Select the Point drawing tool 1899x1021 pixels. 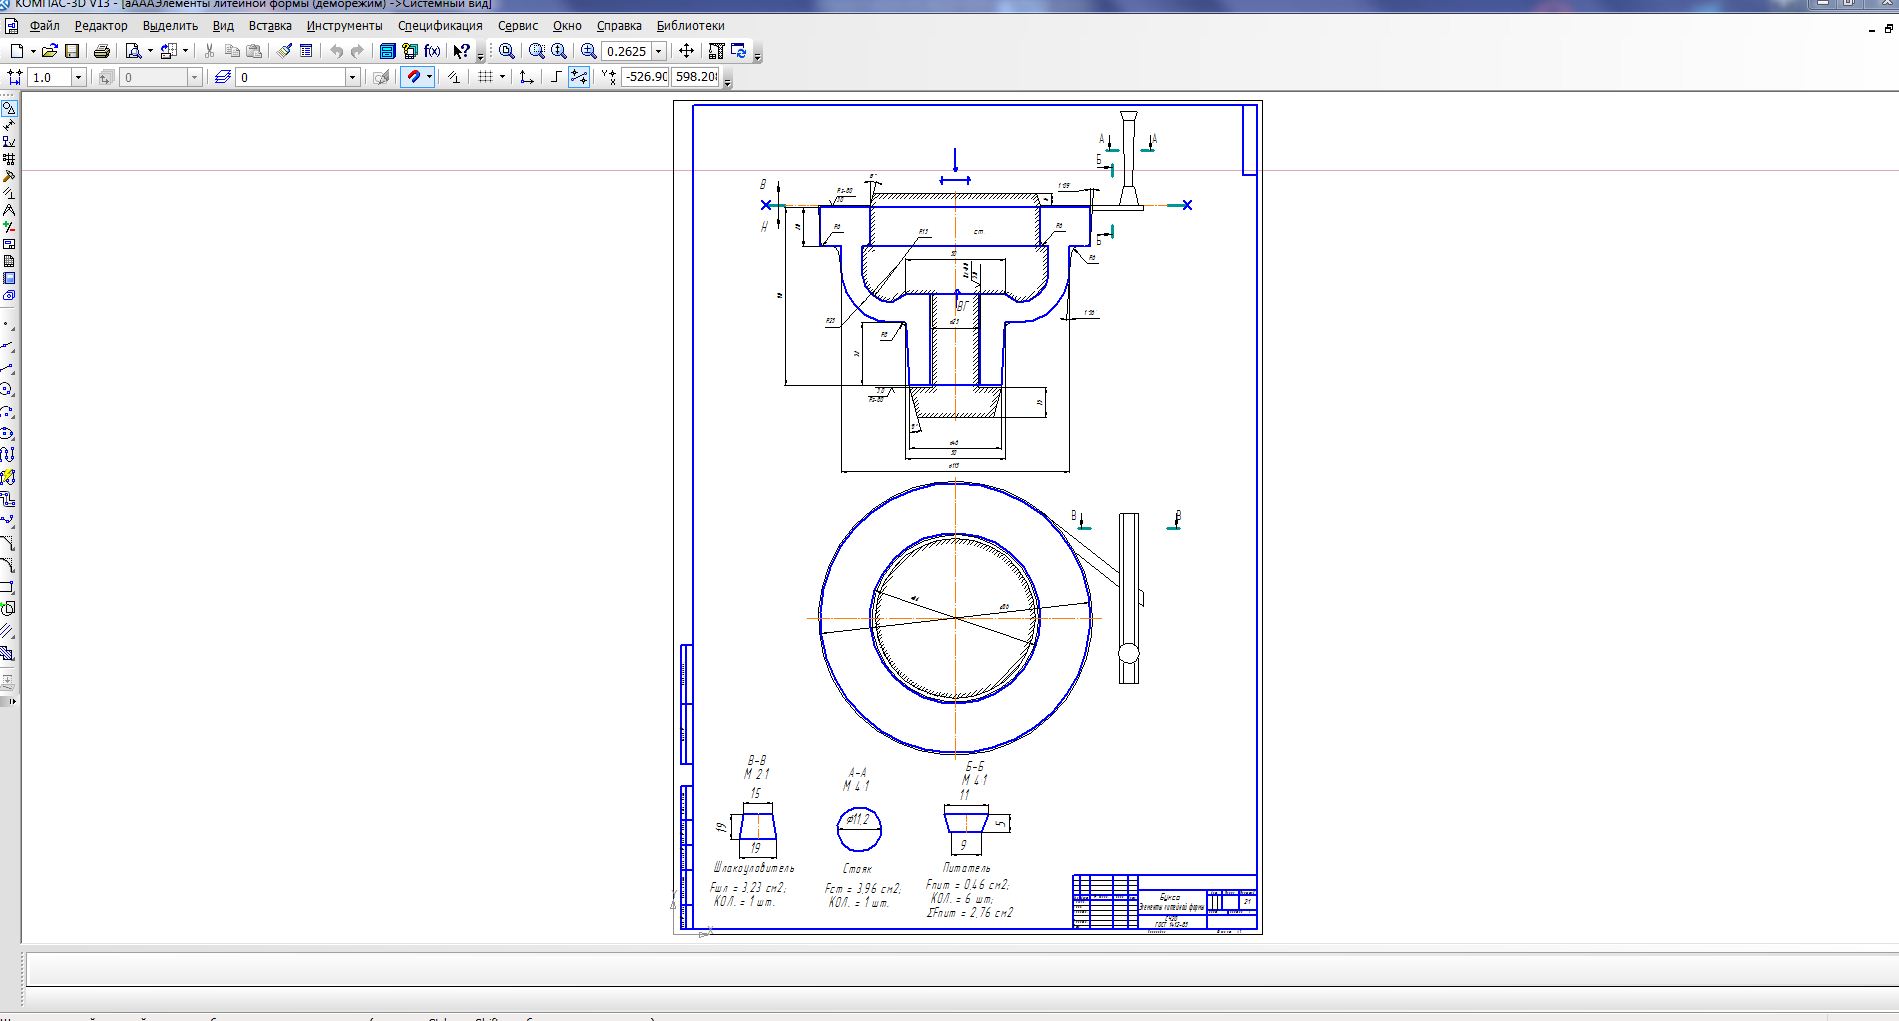[x=9, y=325]
